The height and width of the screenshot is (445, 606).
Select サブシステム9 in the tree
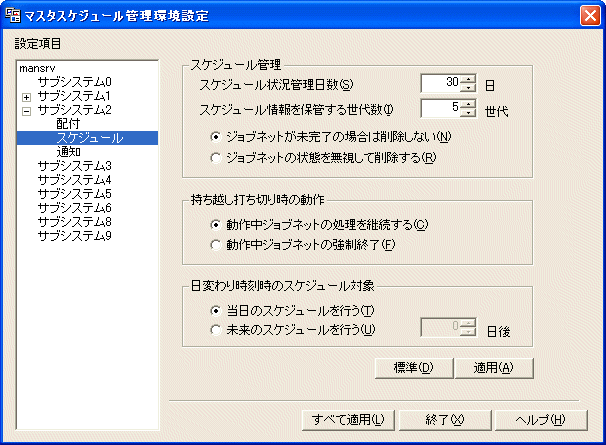tap(75, 236)
